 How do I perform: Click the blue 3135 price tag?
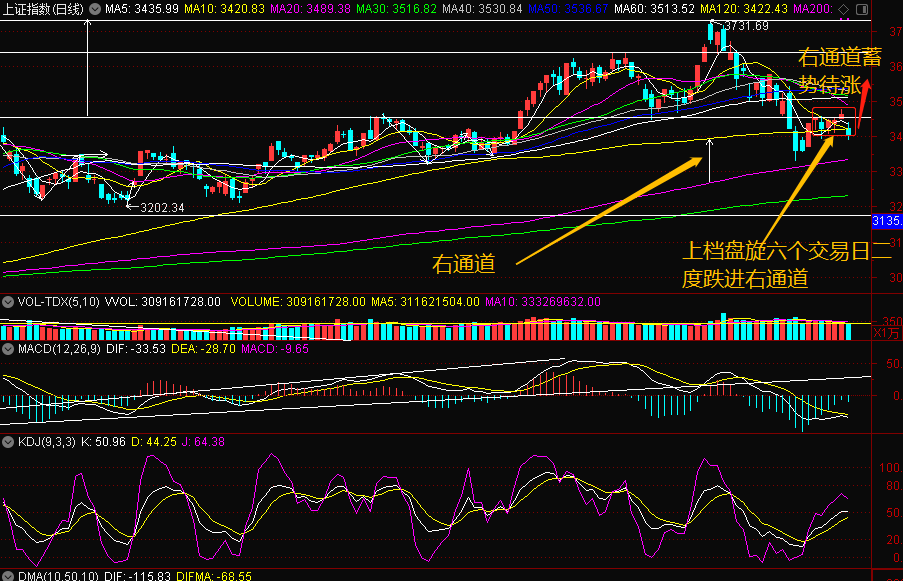pyautogui.click(x=887, y=221)
